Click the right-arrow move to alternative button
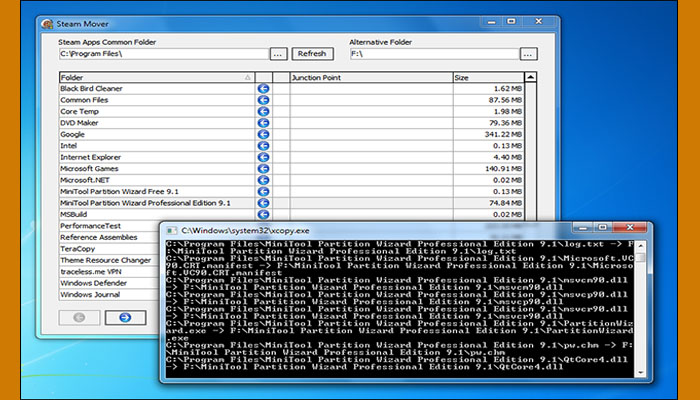 [125, 317]
